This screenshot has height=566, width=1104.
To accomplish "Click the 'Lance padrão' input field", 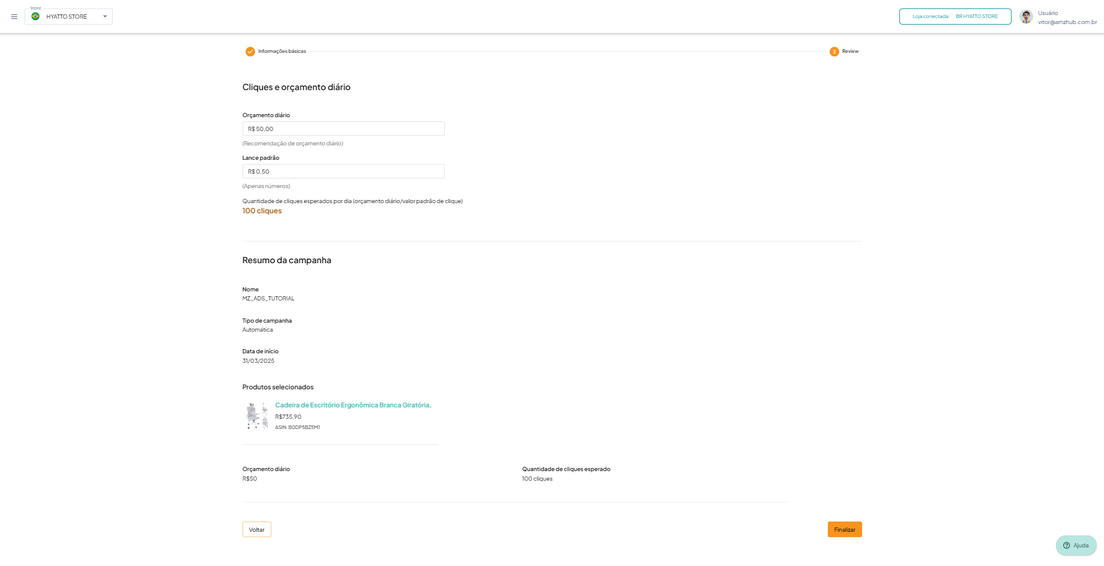I will [x=343, y=172].
